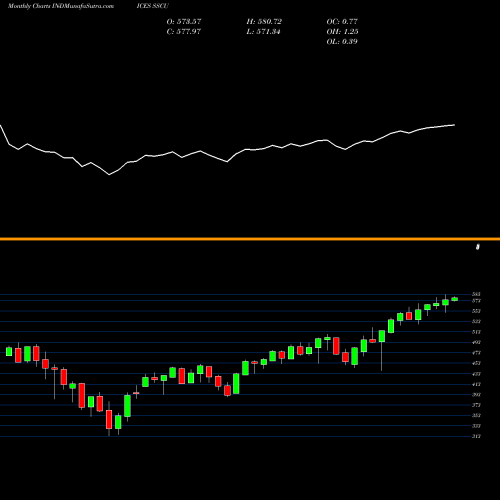Viewport: 500px width, 500px height.
Task: Click the 'Monthly Charts INDMunafaSutra.com' title text
Action: 61,6
